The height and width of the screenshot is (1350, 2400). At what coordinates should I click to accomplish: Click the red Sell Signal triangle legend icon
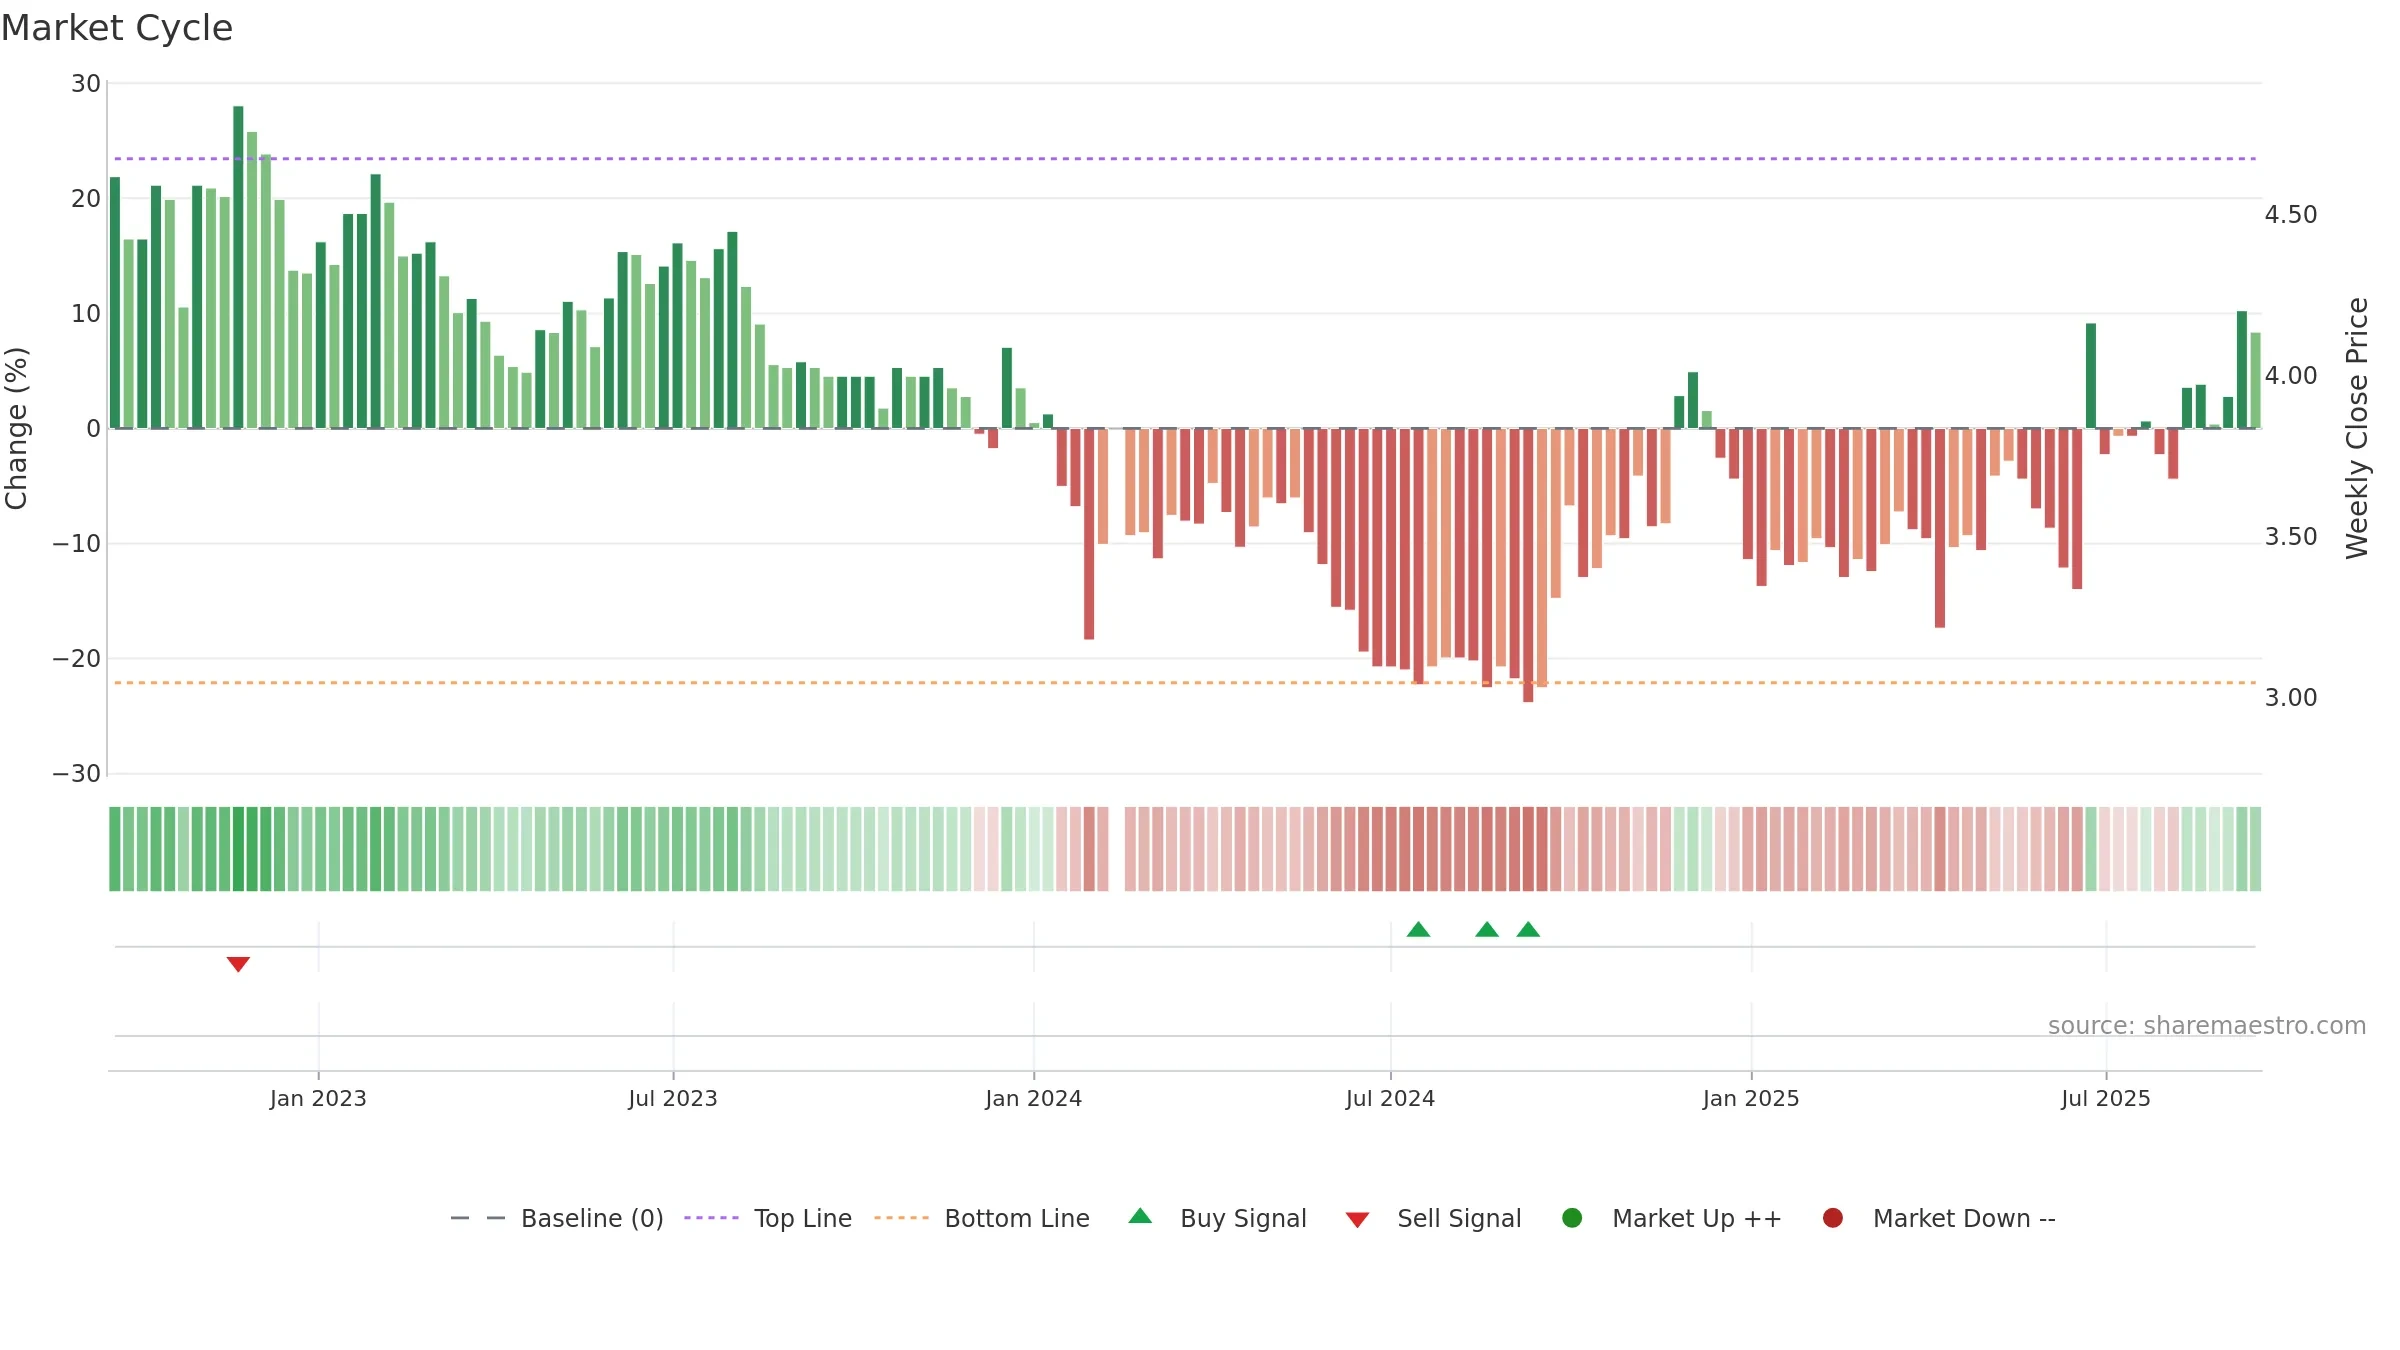1357,1220
